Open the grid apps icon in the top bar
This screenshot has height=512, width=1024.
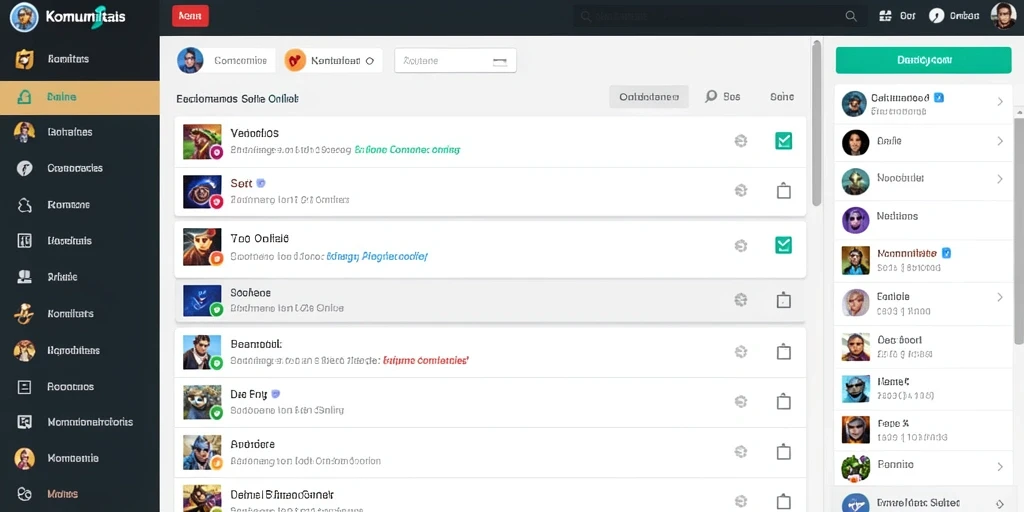886,16
